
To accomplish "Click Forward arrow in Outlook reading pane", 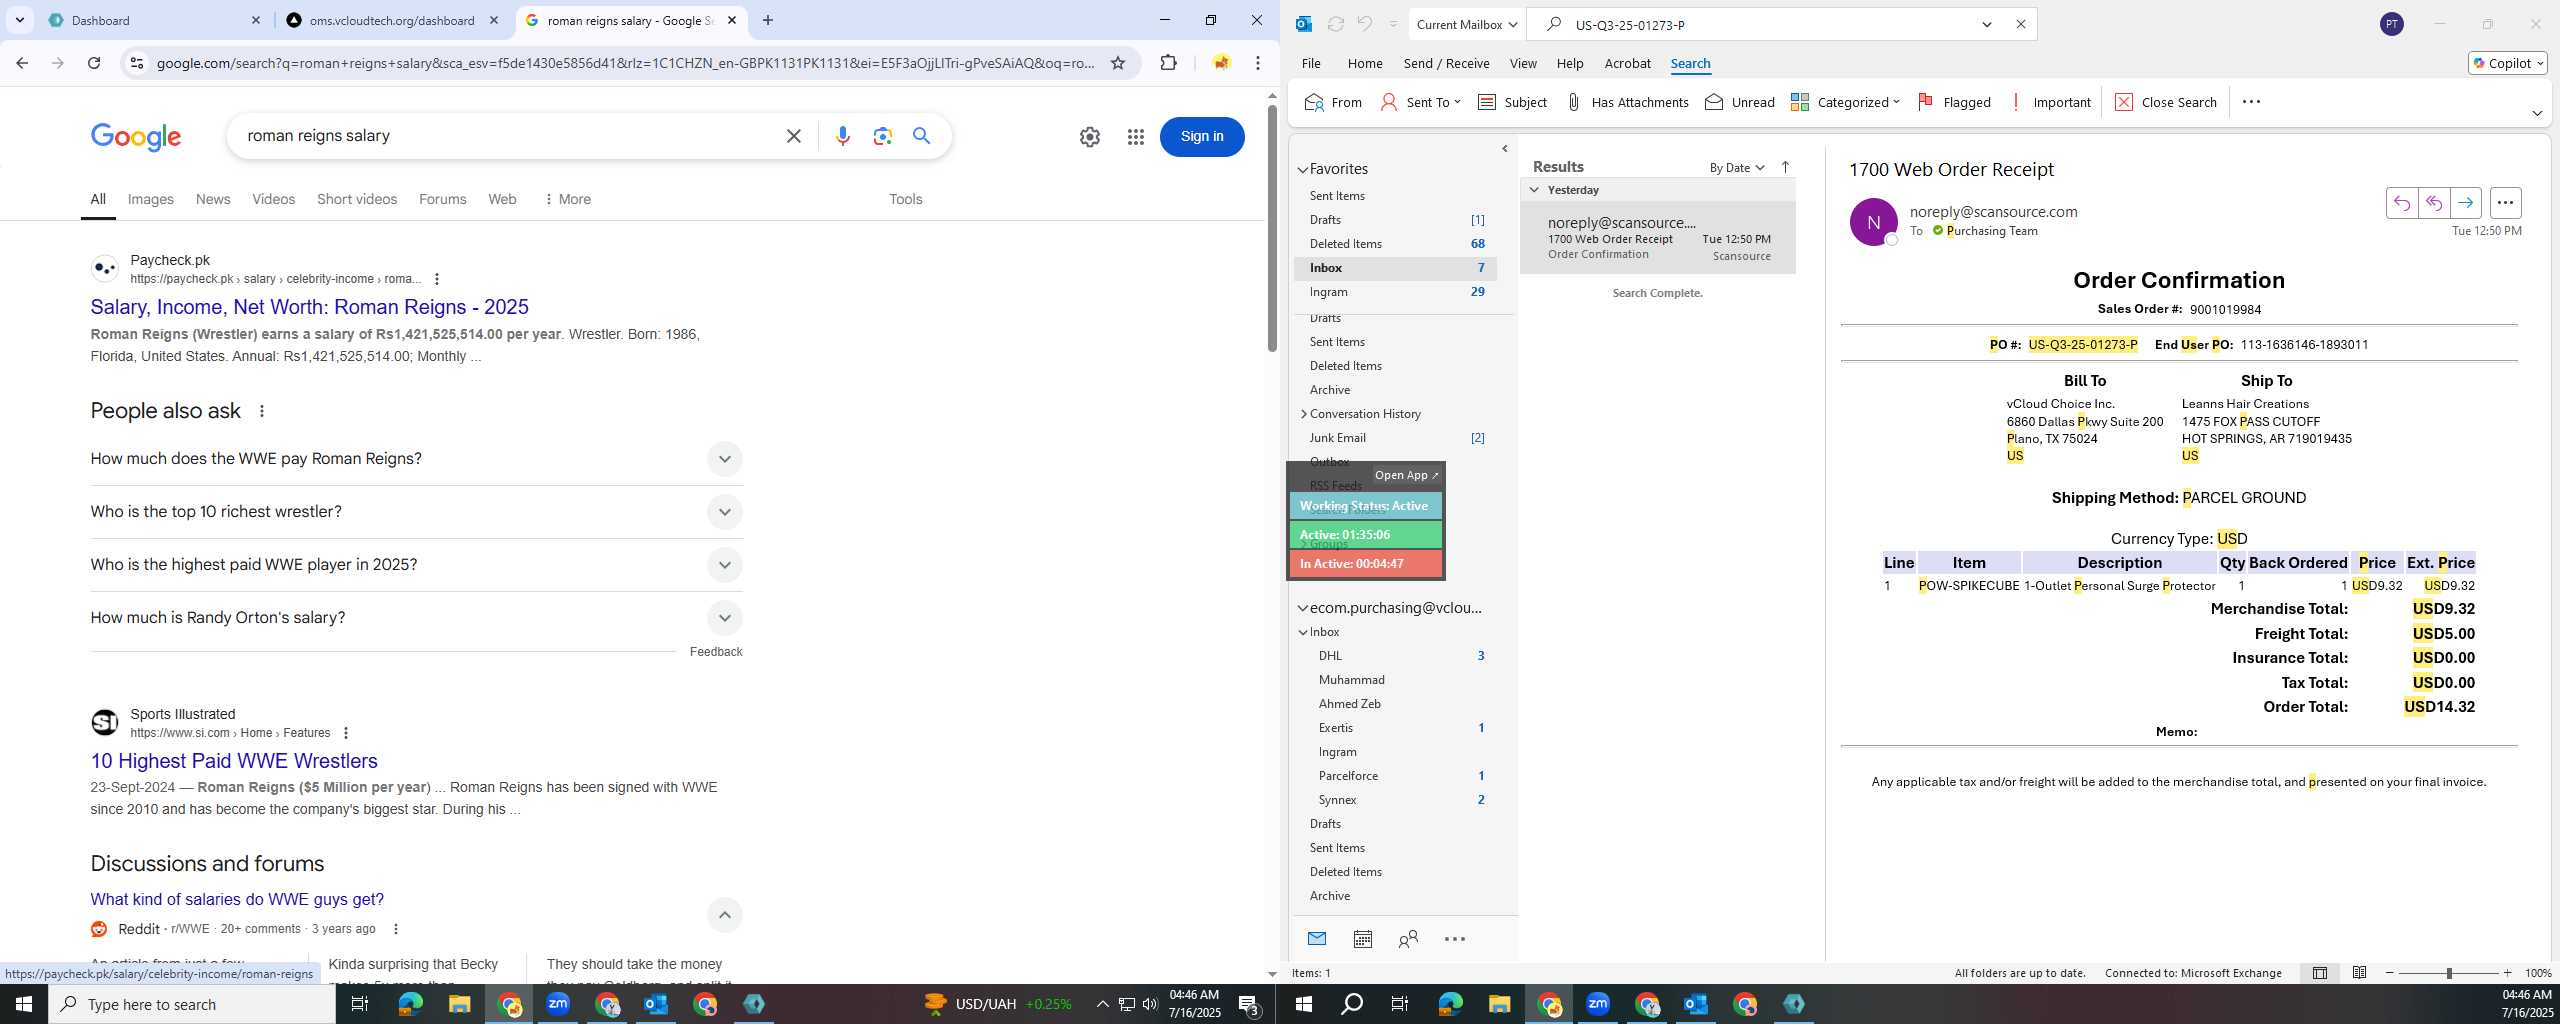I will [x=2465, y=203].
